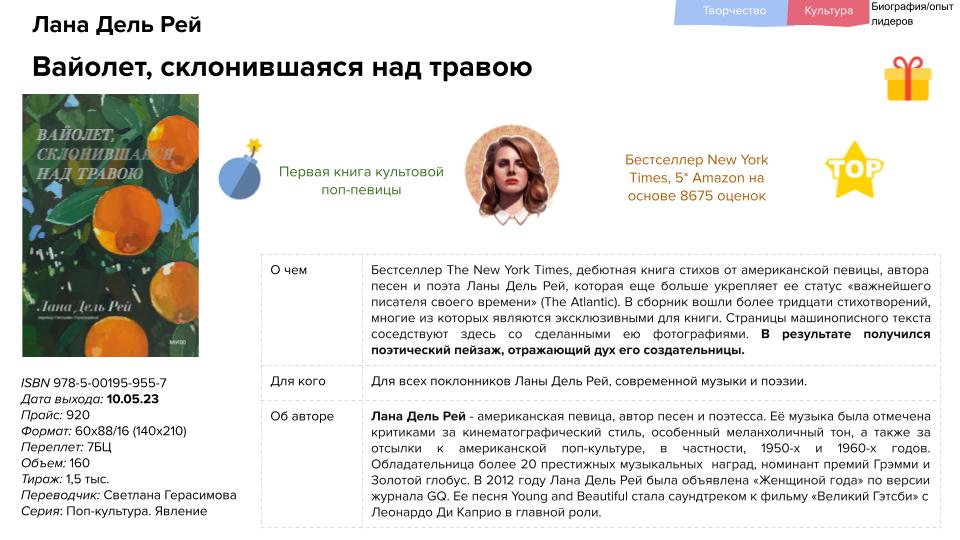Click the gift box icon
The image size is (960, 540).
(x=908, y=78)
